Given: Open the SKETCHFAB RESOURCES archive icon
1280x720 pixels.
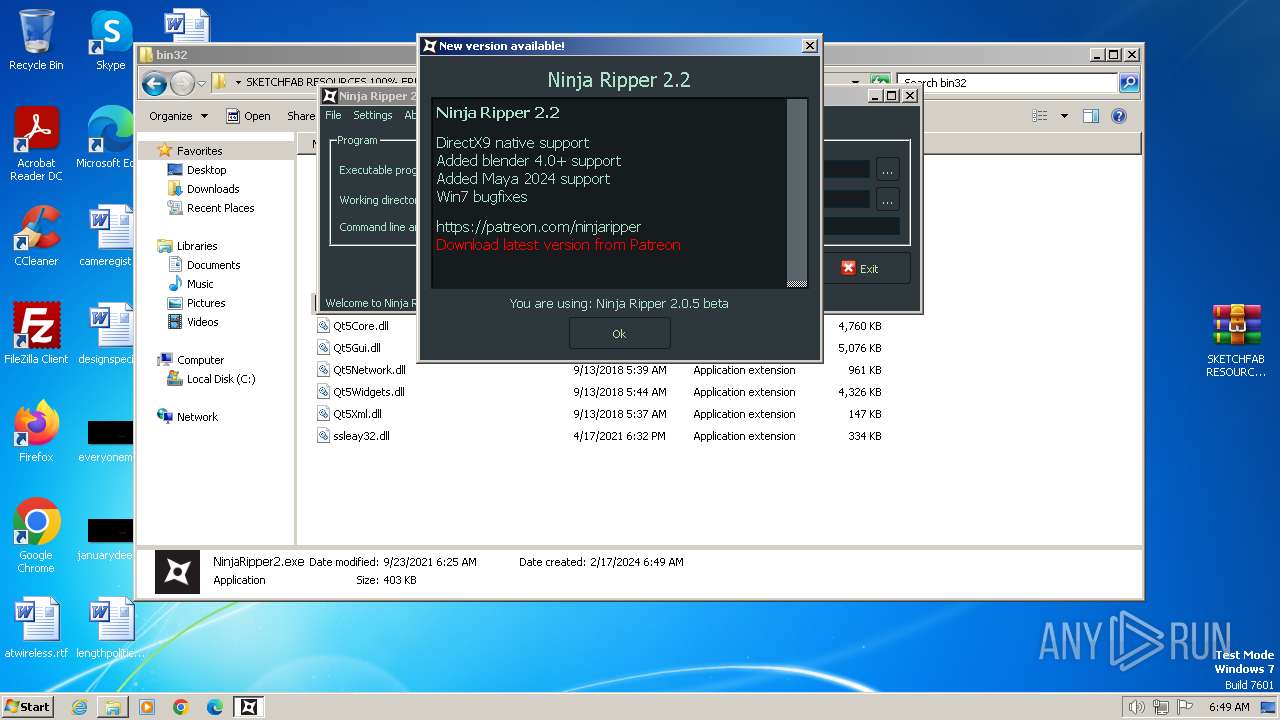Looking at the screenshot, I should 1236,341.
